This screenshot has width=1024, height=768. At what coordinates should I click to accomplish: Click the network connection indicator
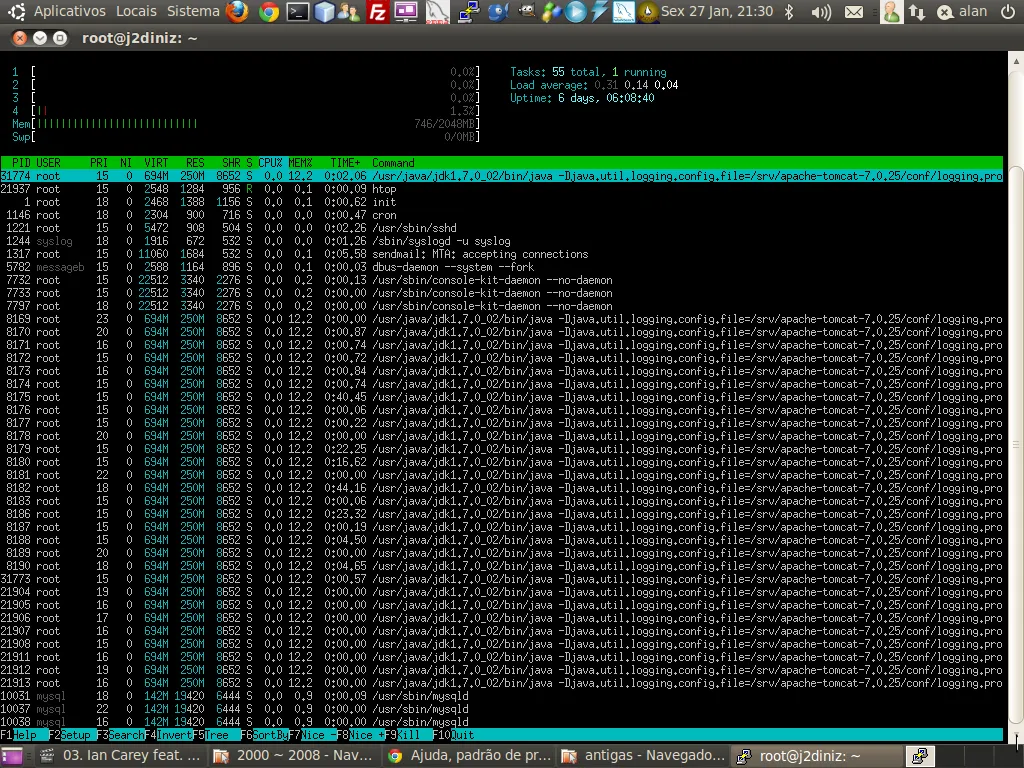pos(917,12)
